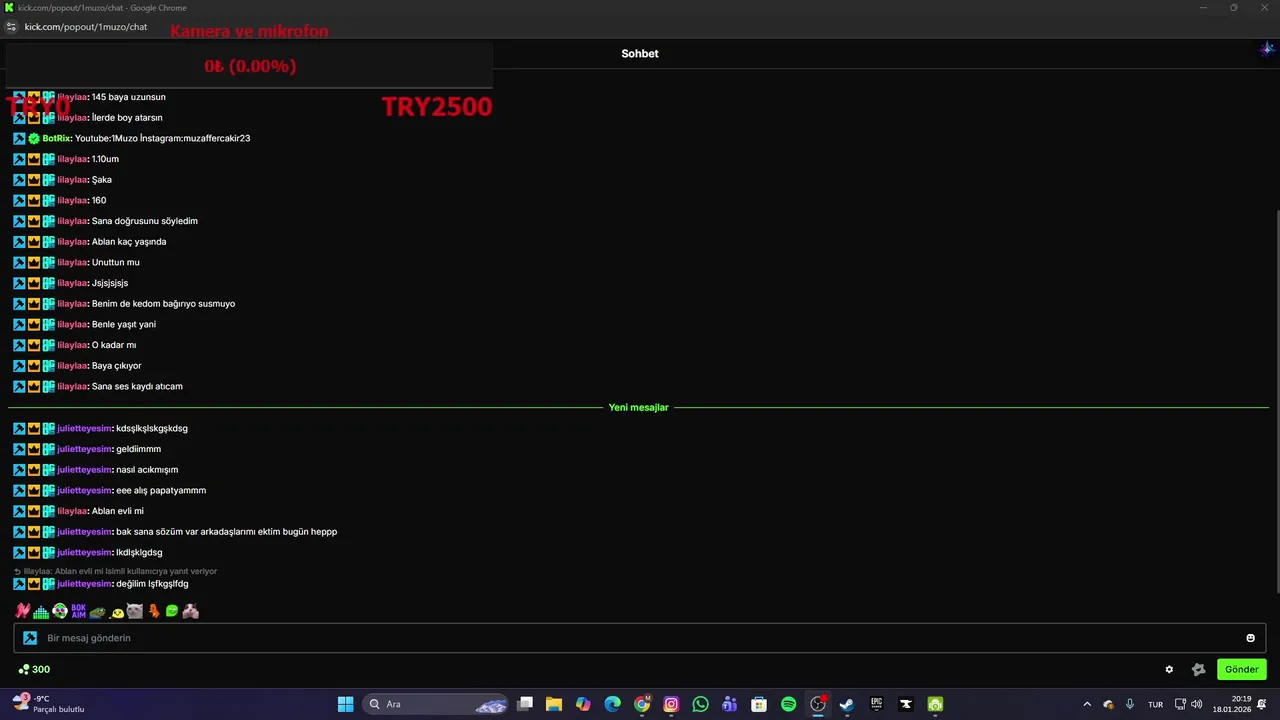Insert the red W-shaped emote
The image size is (1280, 720).
(22, 611)
